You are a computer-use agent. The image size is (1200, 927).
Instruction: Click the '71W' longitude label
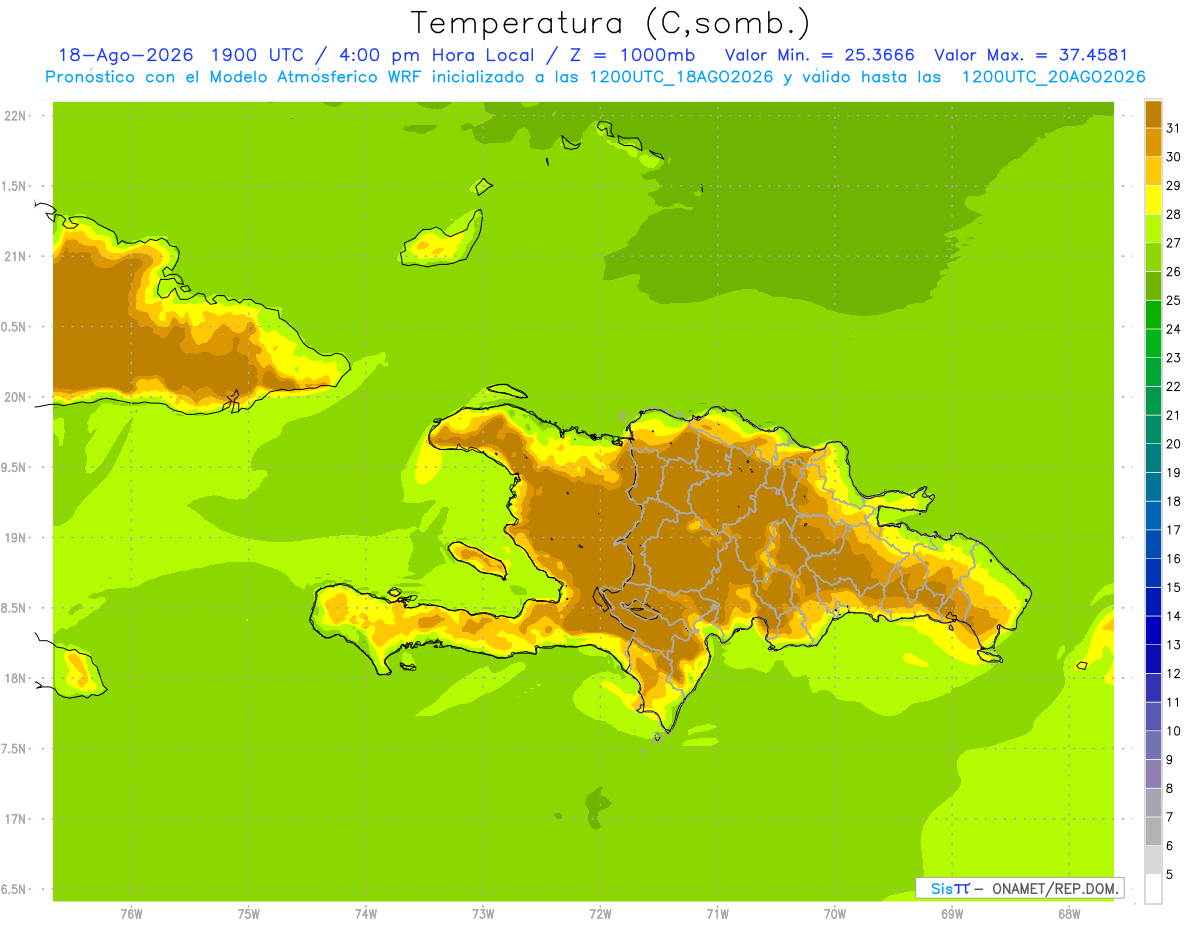(717, 914)
